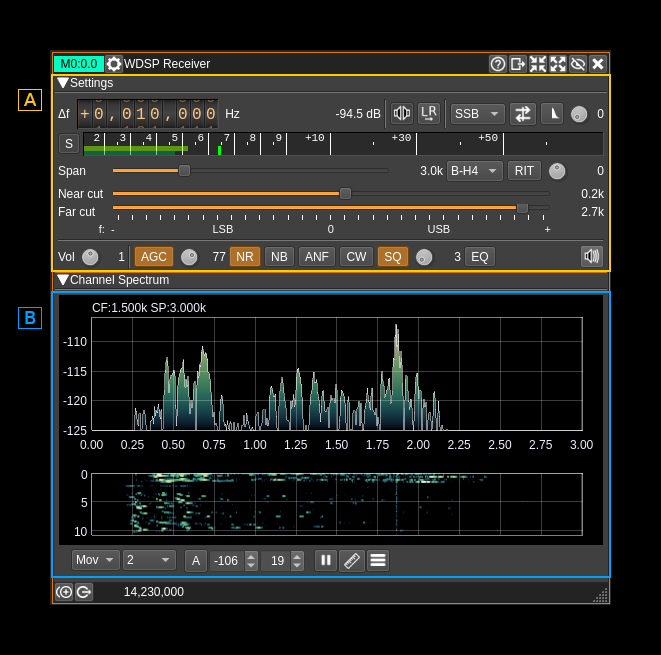Open the B-H4 FFT window dropdown
The image size is (661, 655).
click(x=475, y=171)
